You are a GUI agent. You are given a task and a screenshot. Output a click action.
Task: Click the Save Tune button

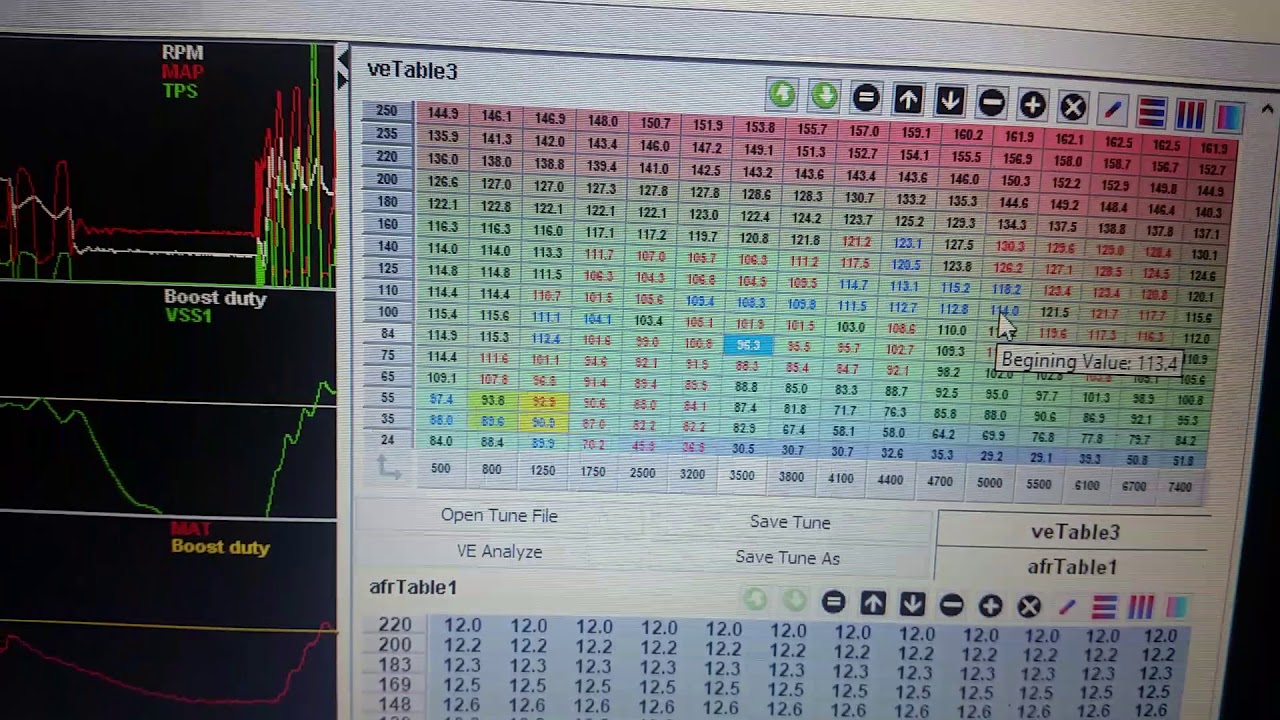pyautogui.click(x=790, y=522)
